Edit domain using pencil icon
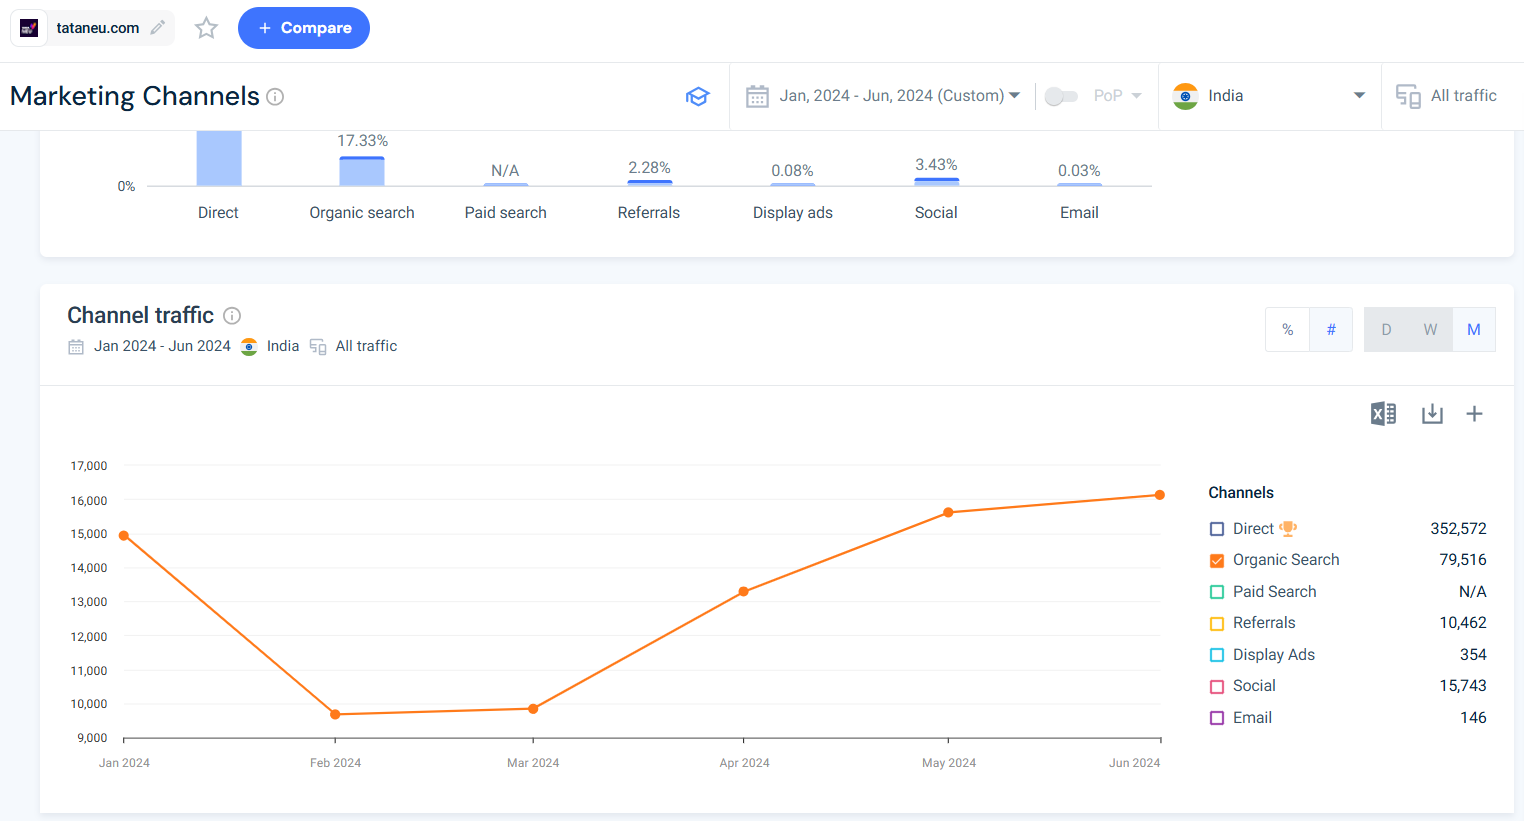The image size is (1524, 821). (158, 28)
